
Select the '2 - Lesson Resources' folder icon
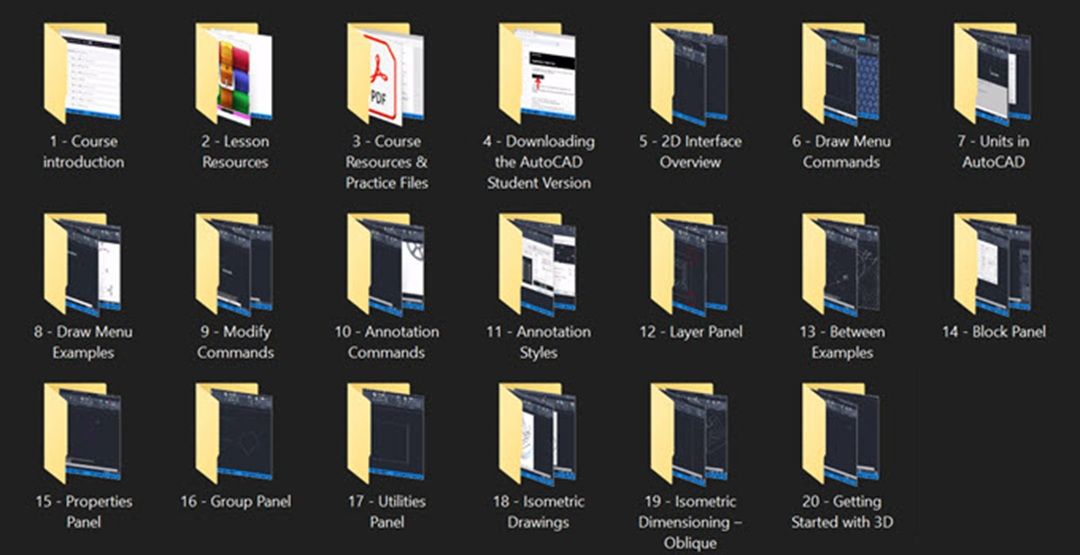pos(234,72)
